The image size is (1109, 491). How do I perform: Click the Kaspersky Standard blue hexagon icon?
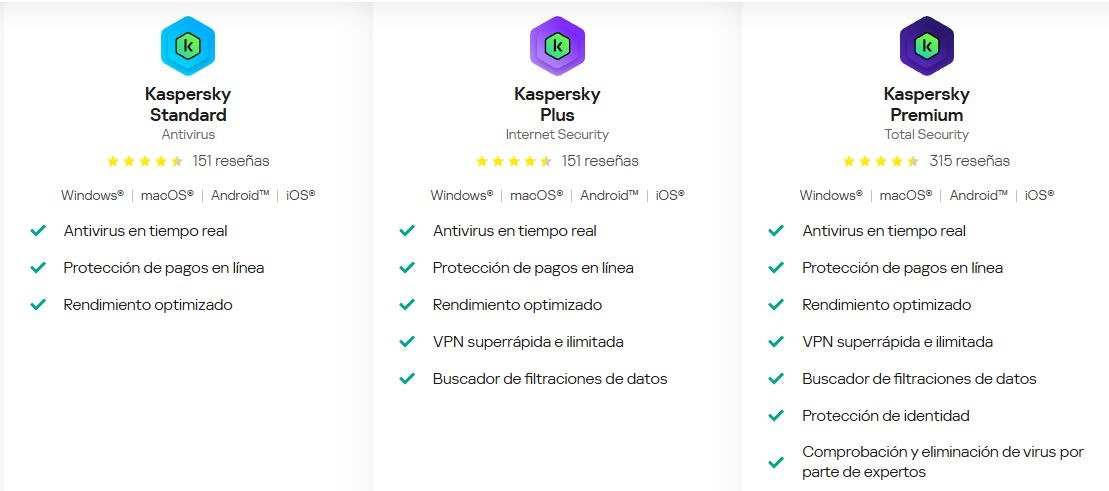(x=187, y=46)
